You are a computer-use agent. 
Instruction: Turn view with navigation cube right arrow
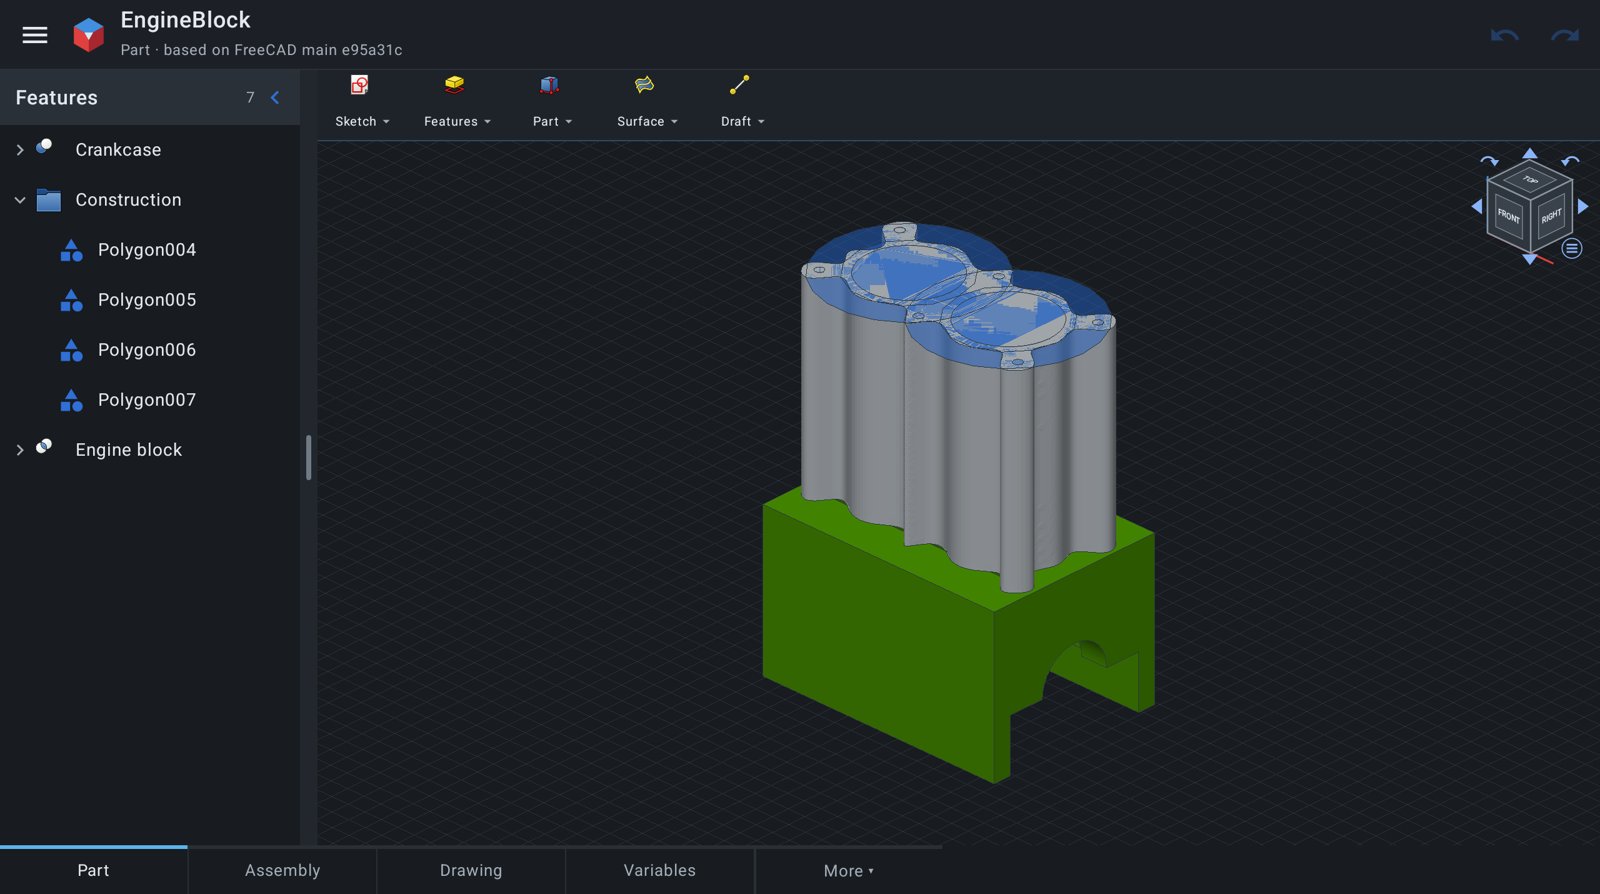1583,206
